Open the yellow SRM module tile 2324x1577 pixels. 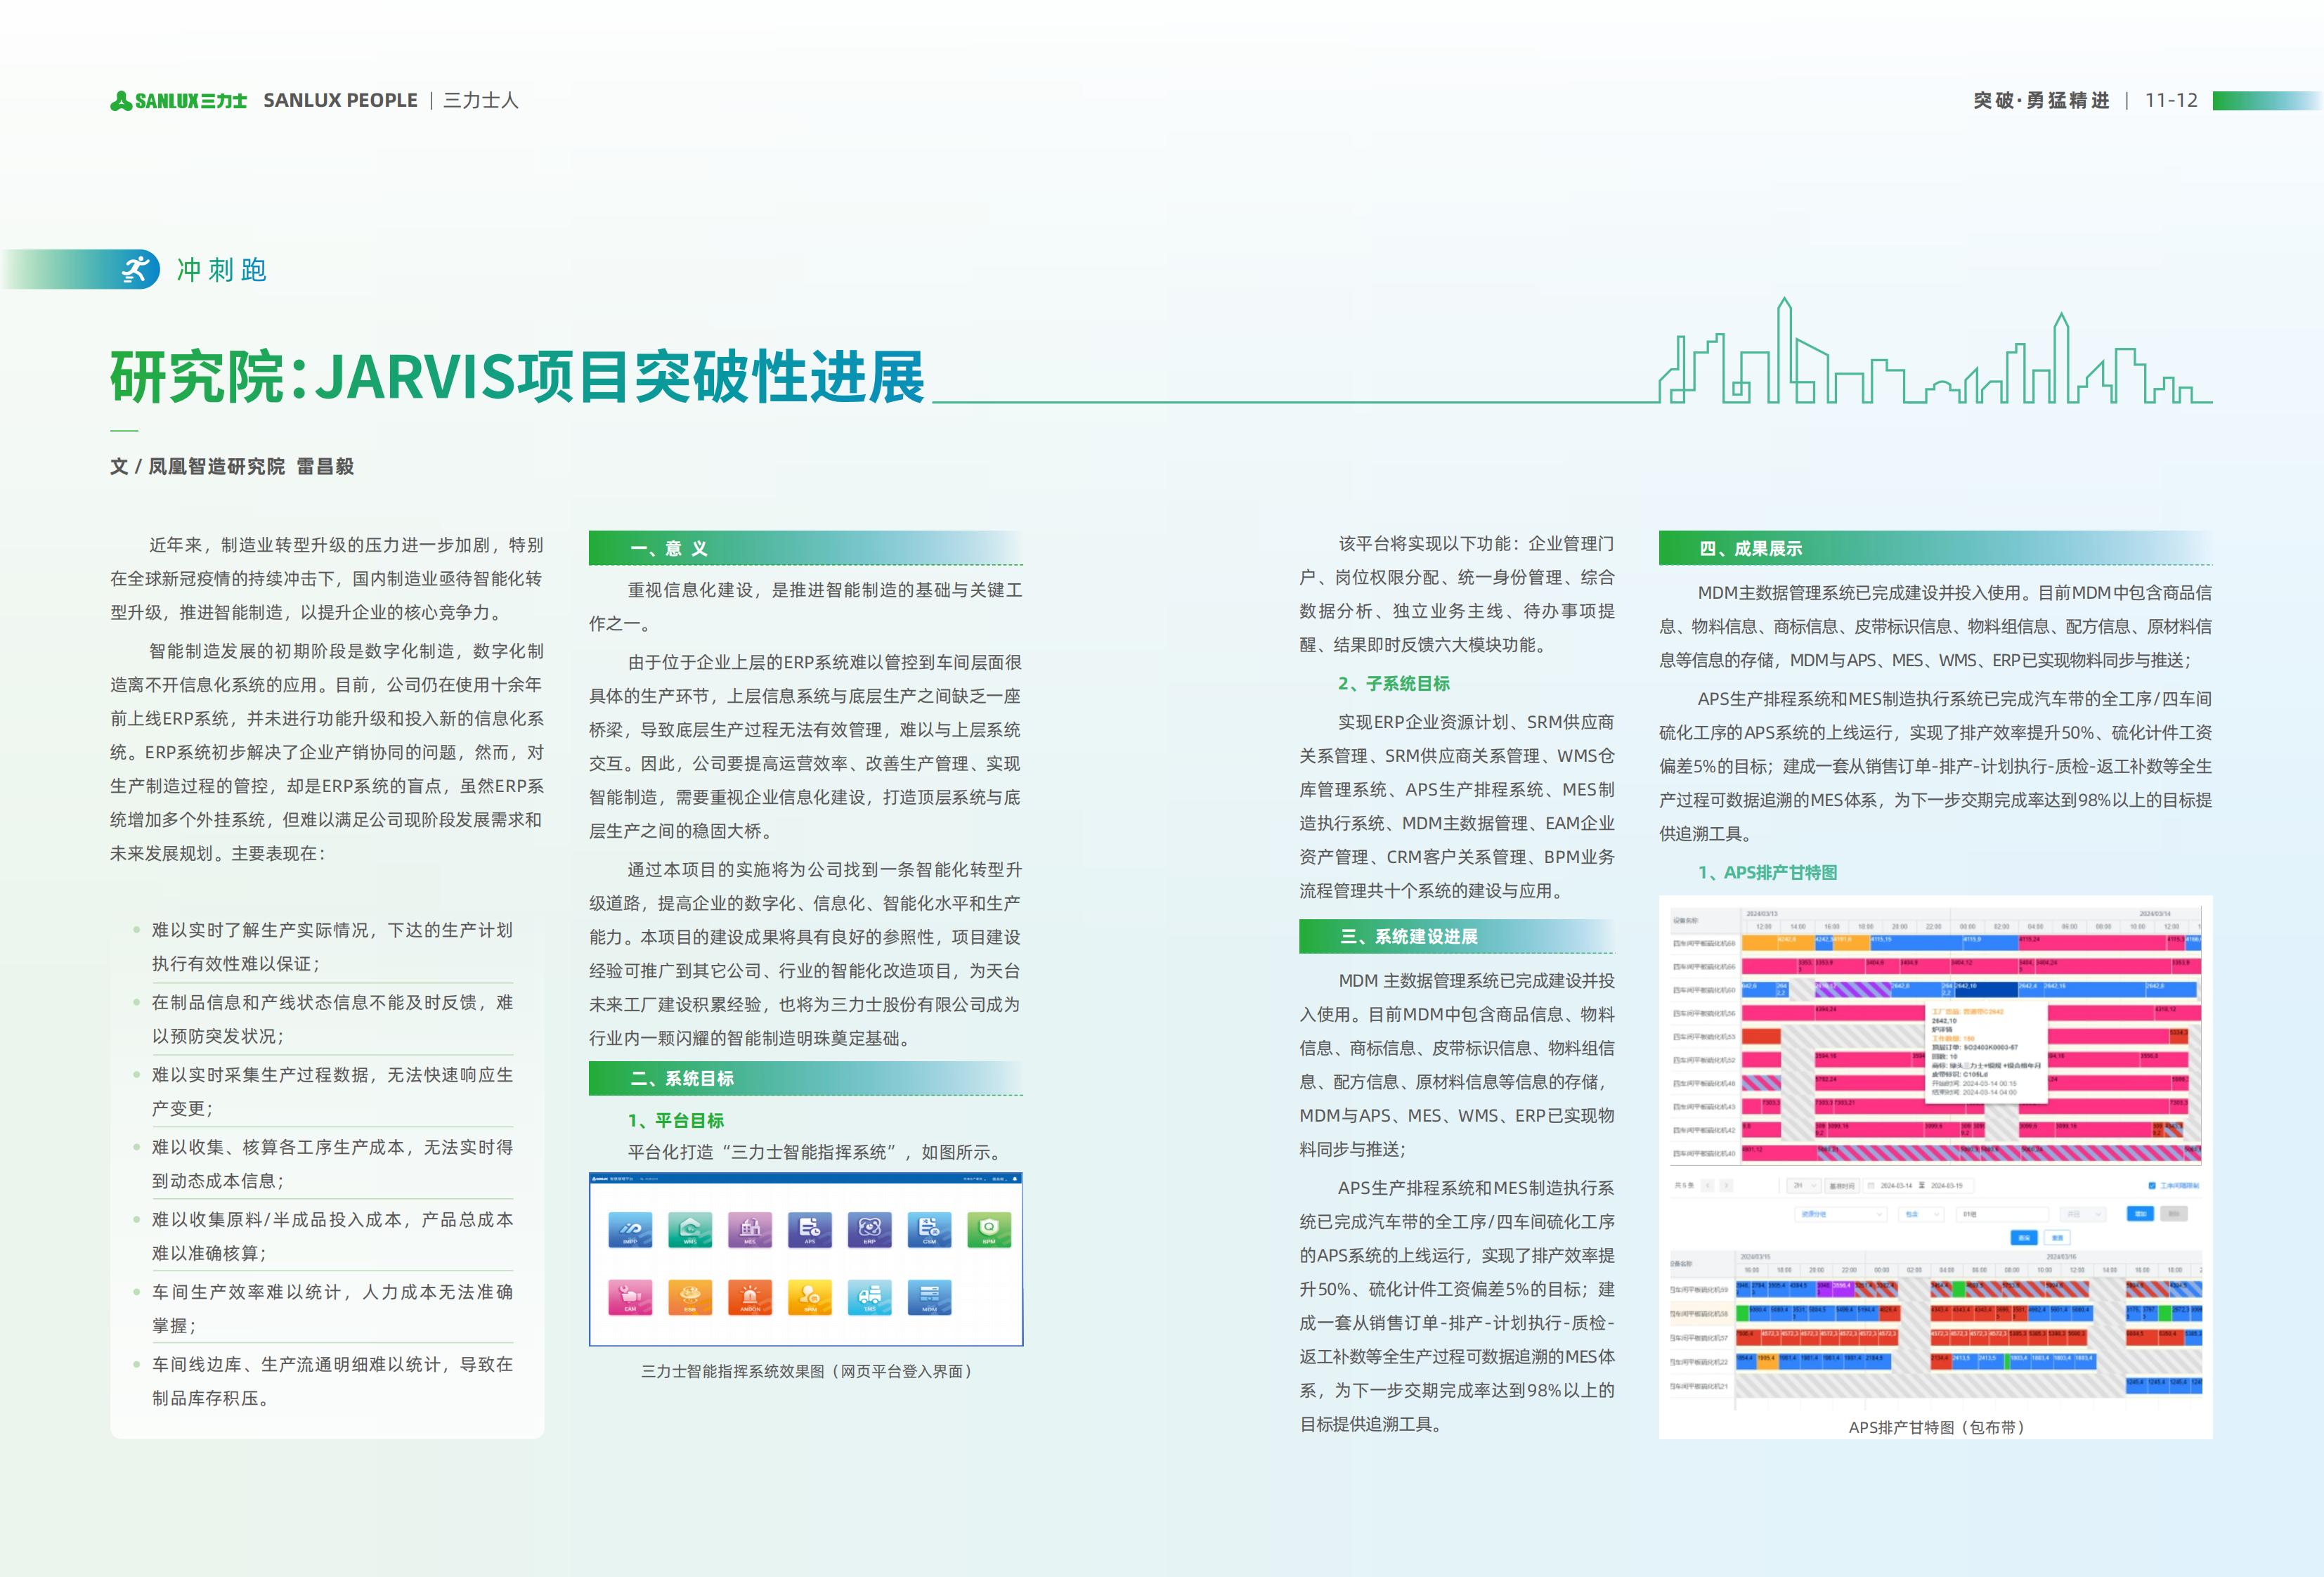810,1297
